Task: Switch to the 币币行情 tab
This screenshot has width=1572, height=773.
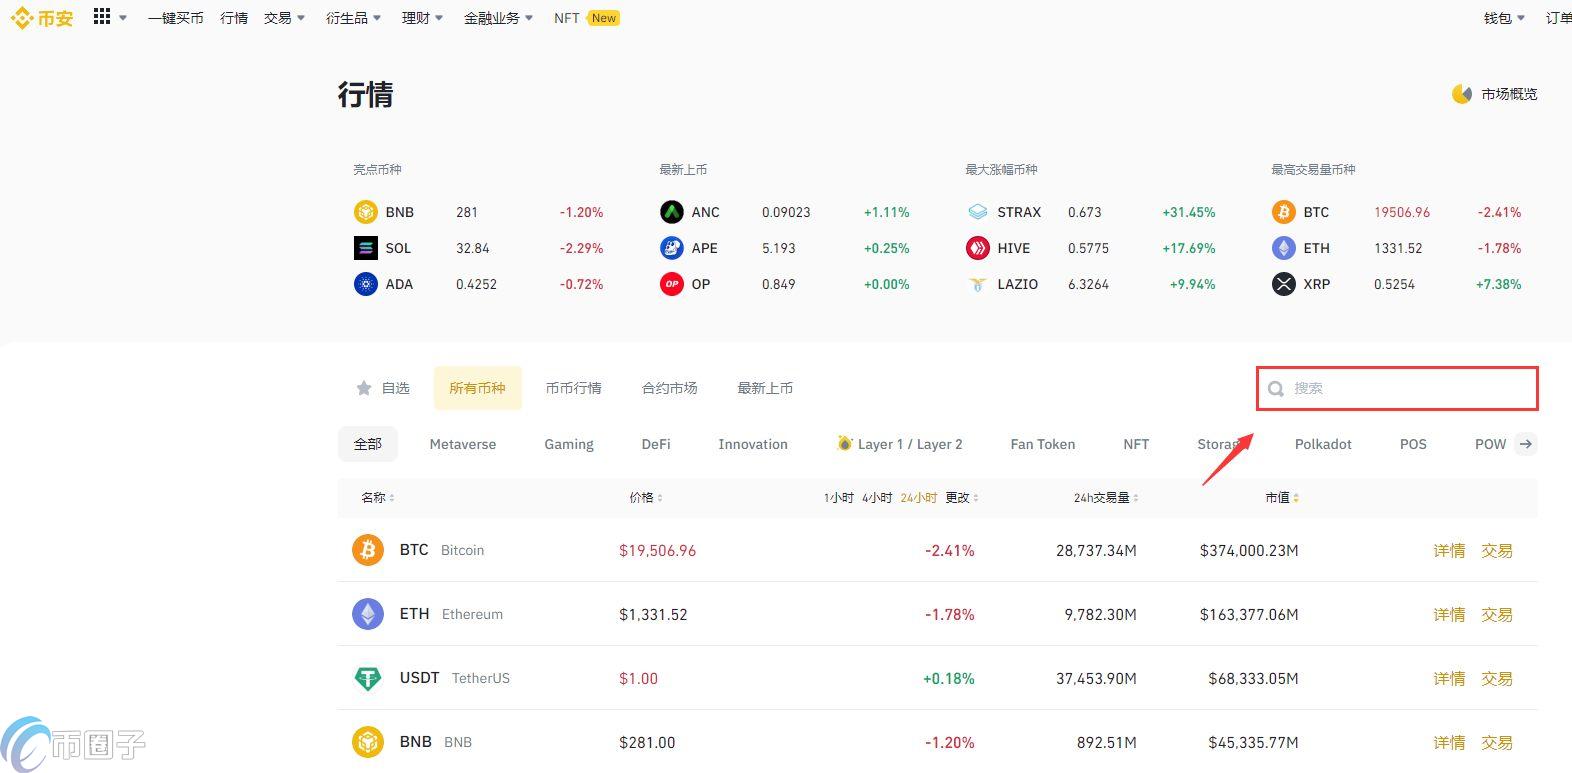Action: 574,388
